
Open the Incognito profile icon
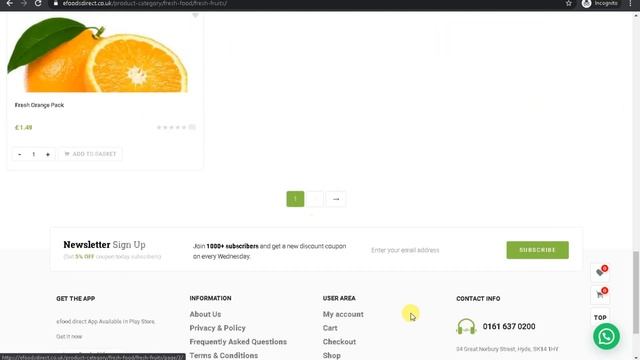(587, 3)
